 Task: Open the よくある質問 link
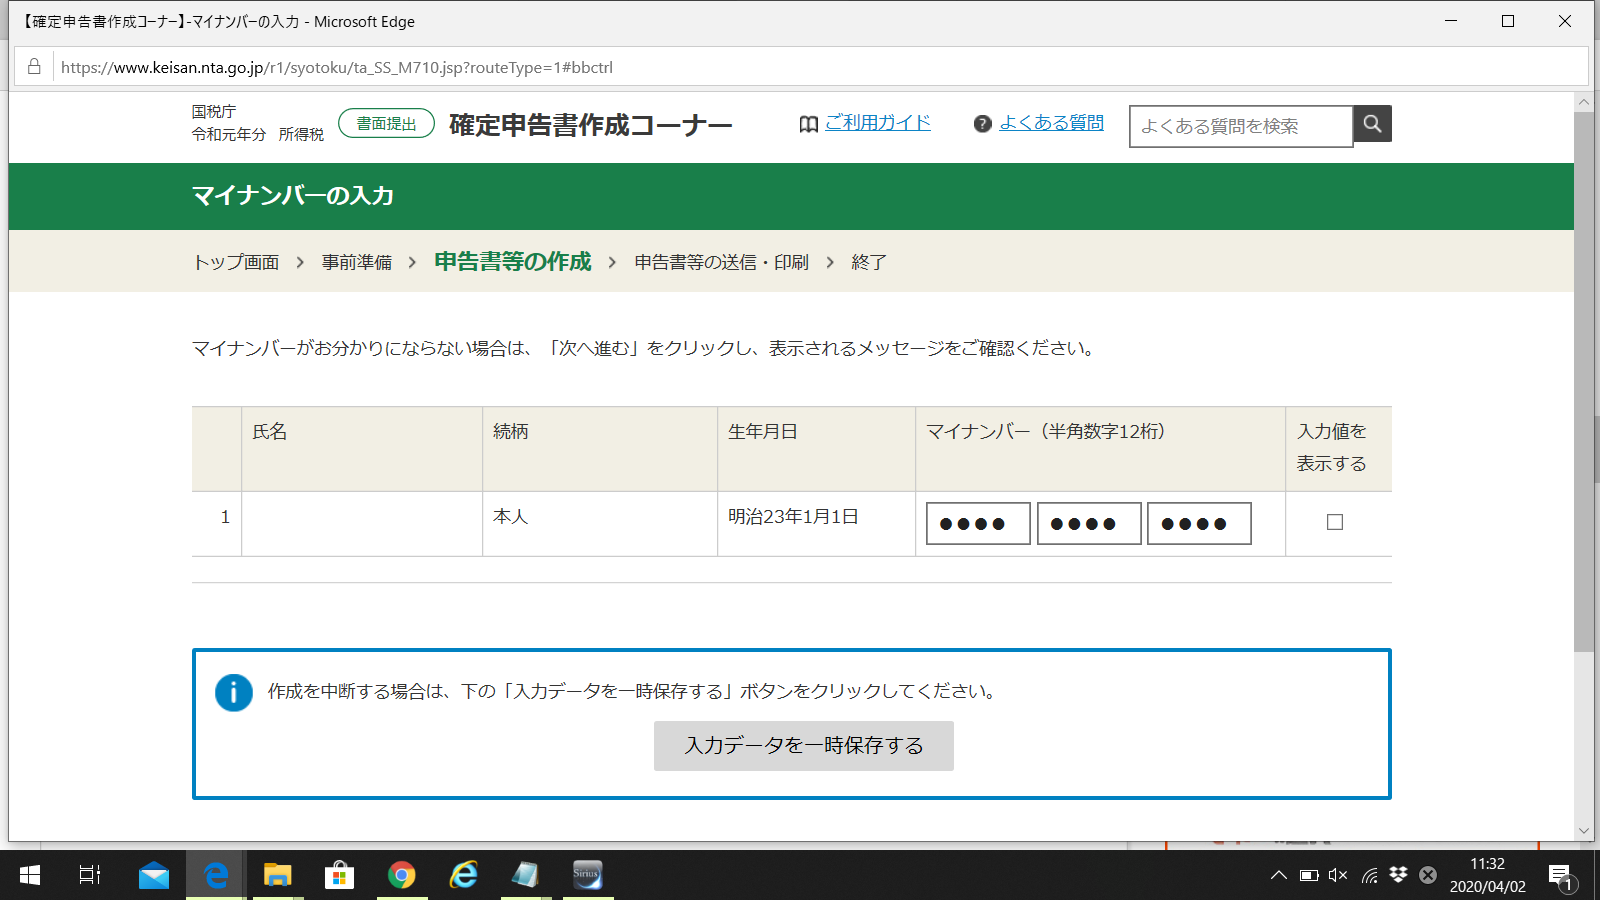pyautogui.click(x=1052, y=123)
